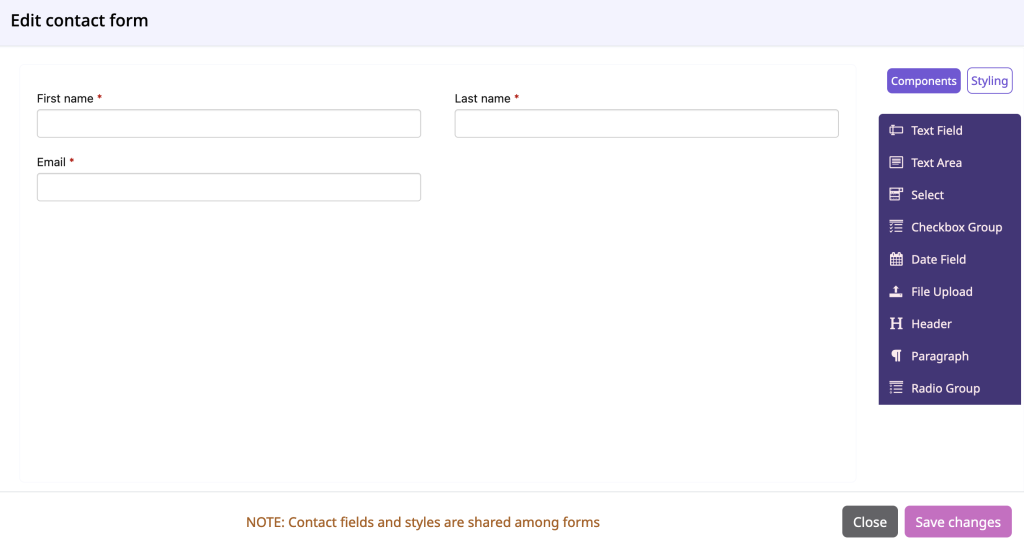Viewport: 1024px width, 545px height.
Task: Click the Header H icon
Action: tap(896, 324)
